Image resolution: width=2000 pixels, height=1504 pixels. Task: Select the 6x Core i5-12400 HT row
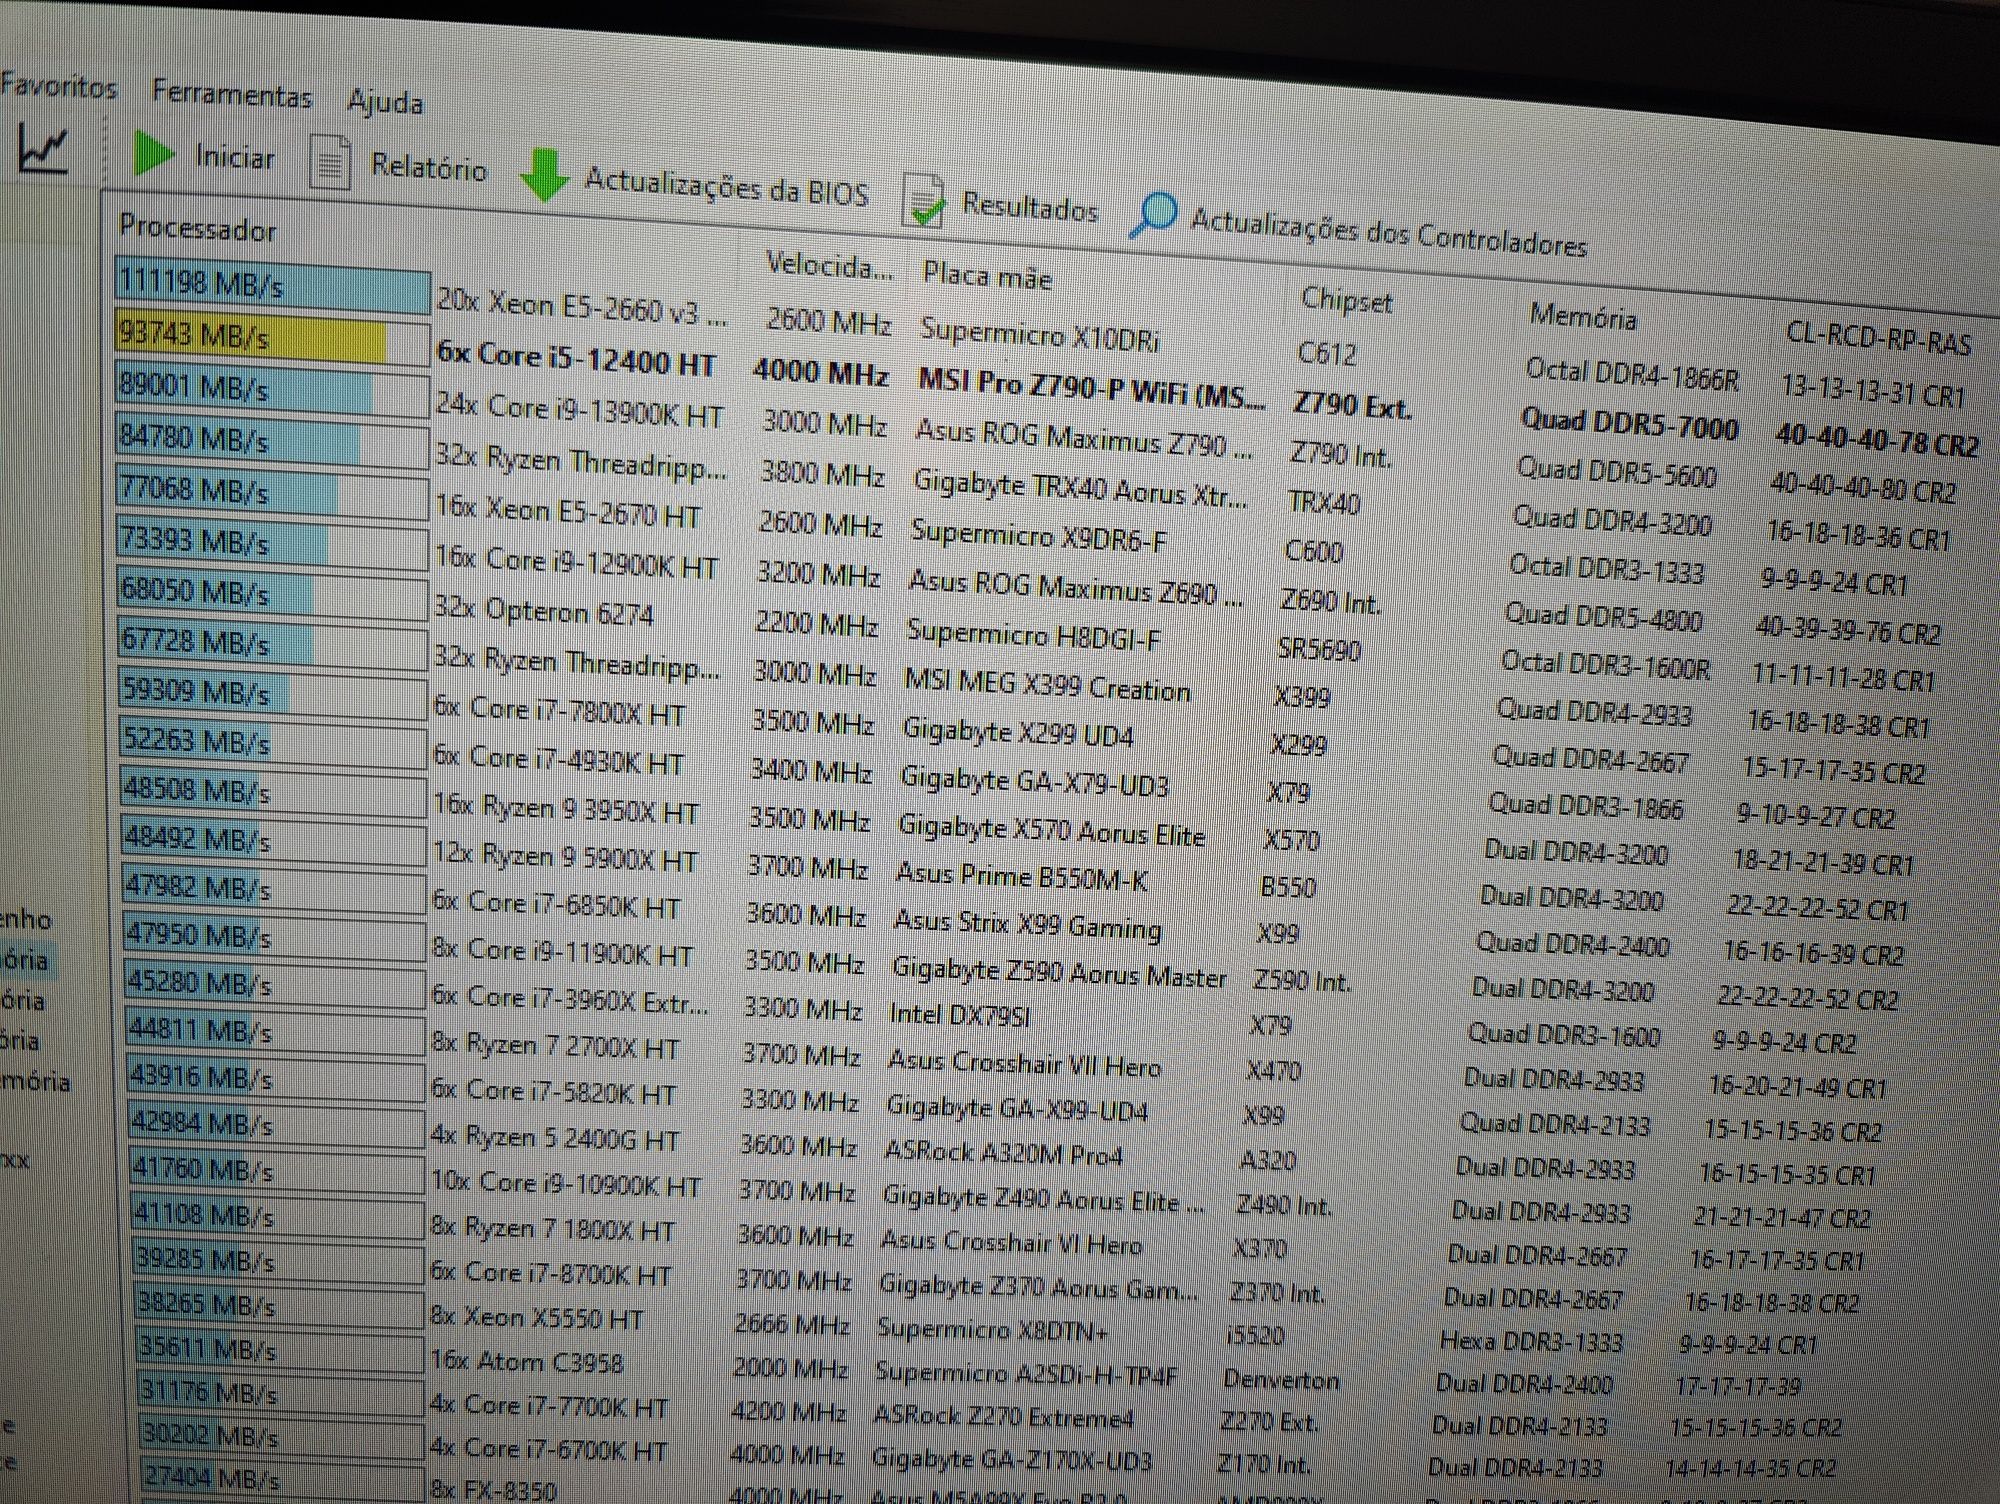(x=575, y=358)
